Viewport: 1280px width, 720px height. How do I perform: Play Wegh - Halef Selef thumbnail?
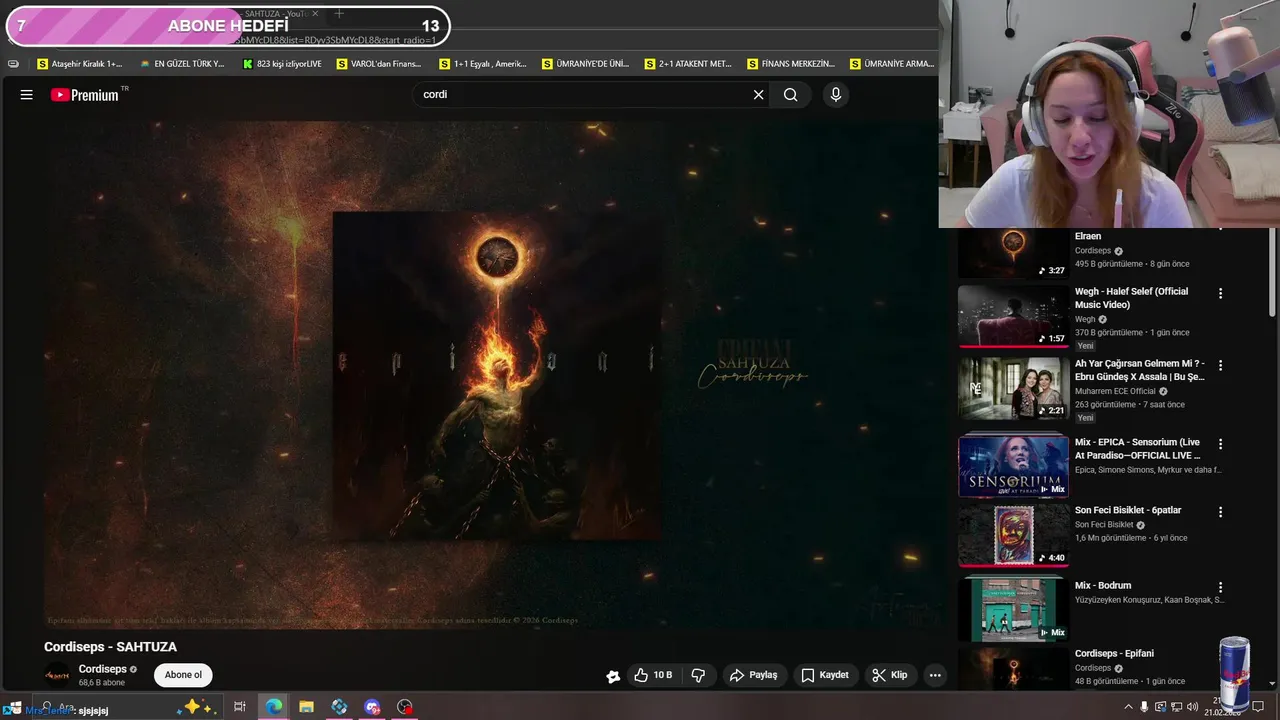[1013, 316]
